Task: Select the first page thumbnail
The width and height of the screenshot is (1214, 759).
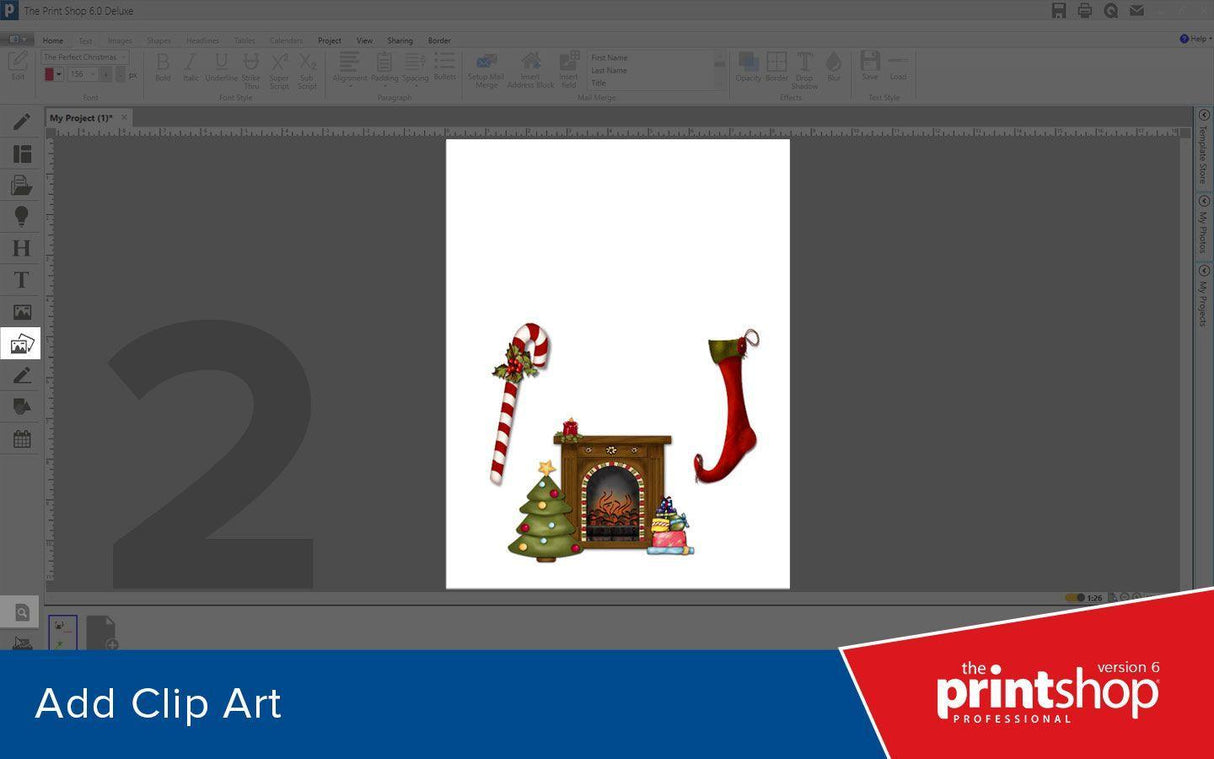Action: coord(62,630)
